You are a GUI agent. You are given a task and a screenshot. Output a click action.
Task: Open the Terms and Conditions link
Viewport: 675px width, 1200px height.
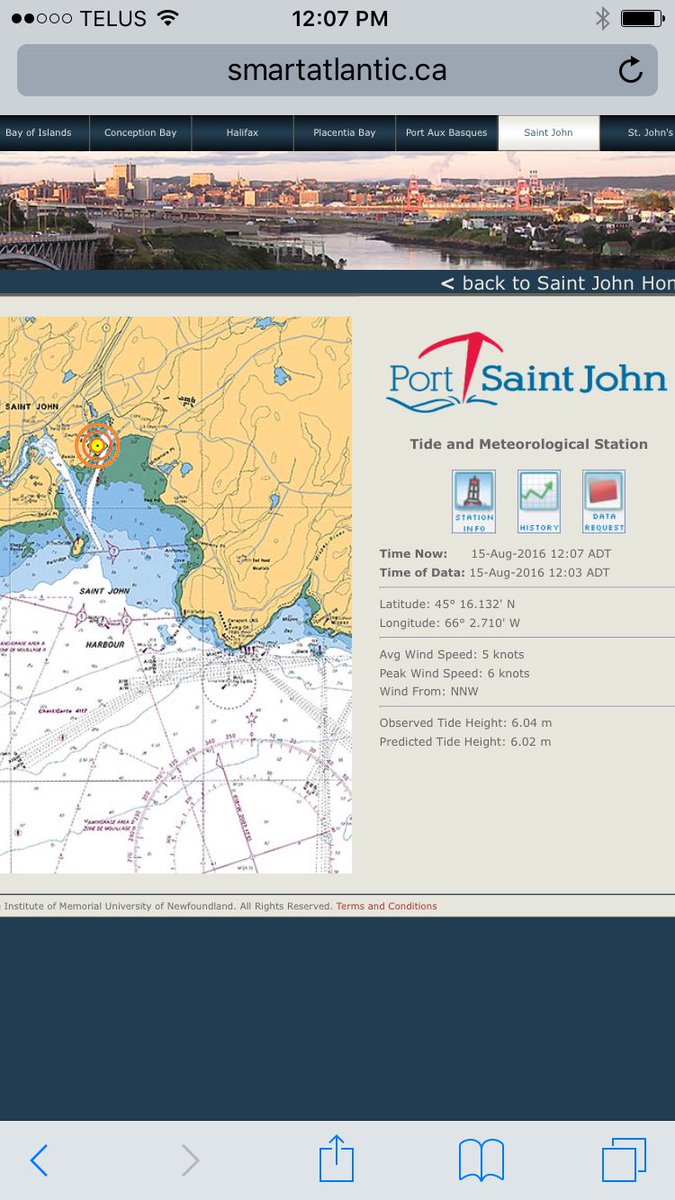point(386,906)
